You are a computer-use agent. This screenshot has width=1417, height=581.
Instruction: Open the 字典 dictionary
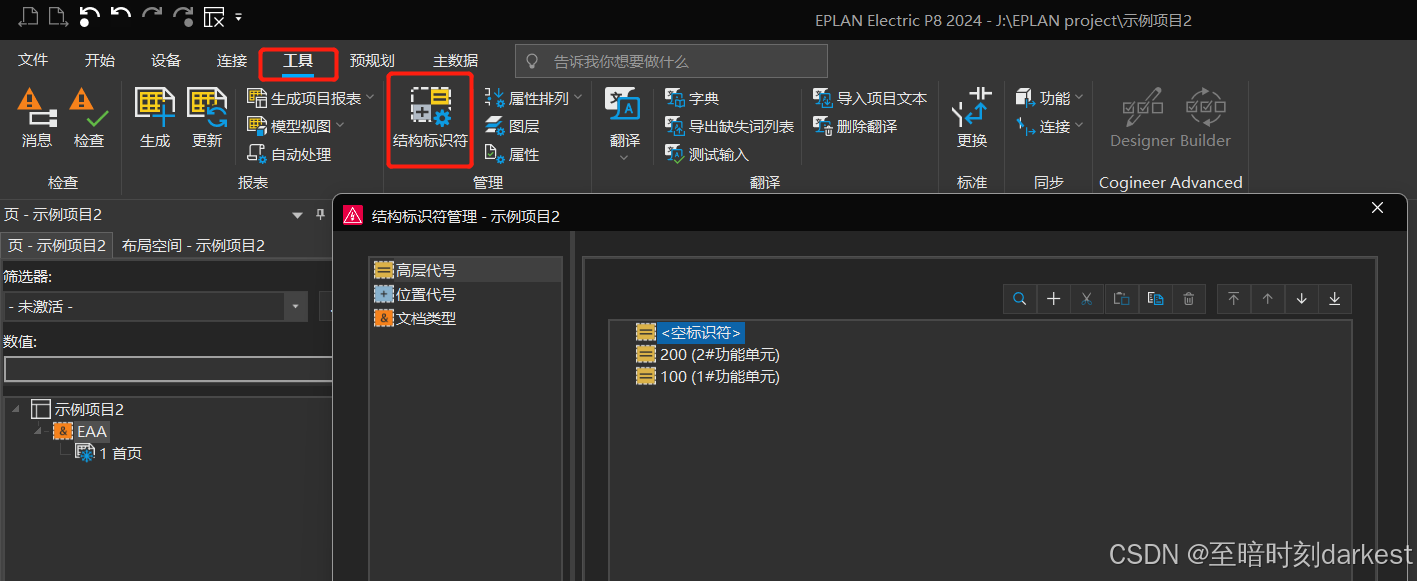pyautogui.click(x=692, y=98)
